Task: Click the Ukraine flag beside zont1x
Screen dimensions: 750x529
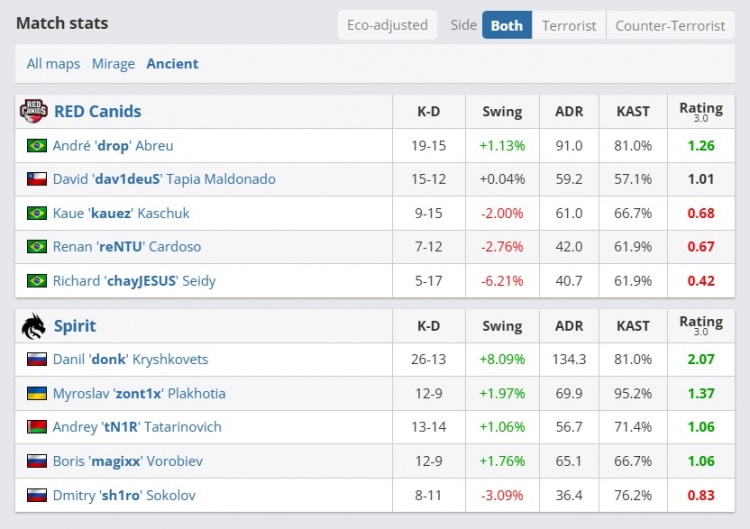Action: coord(37,393)
